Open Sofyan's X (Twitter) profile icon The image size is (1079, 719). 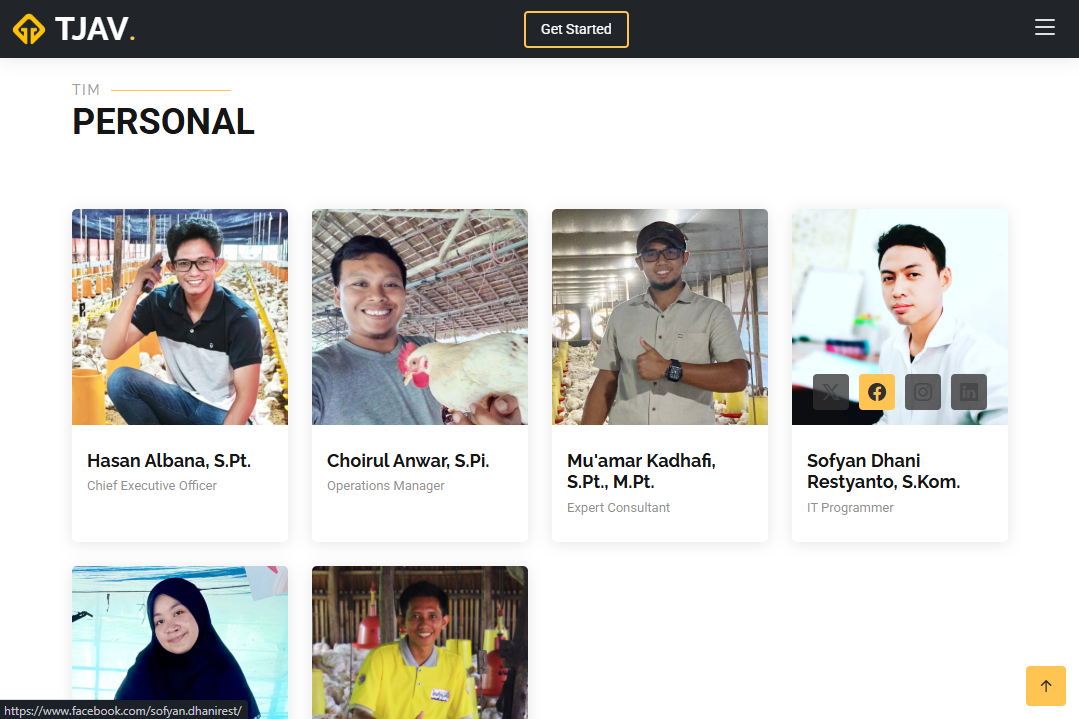(831, 392)
